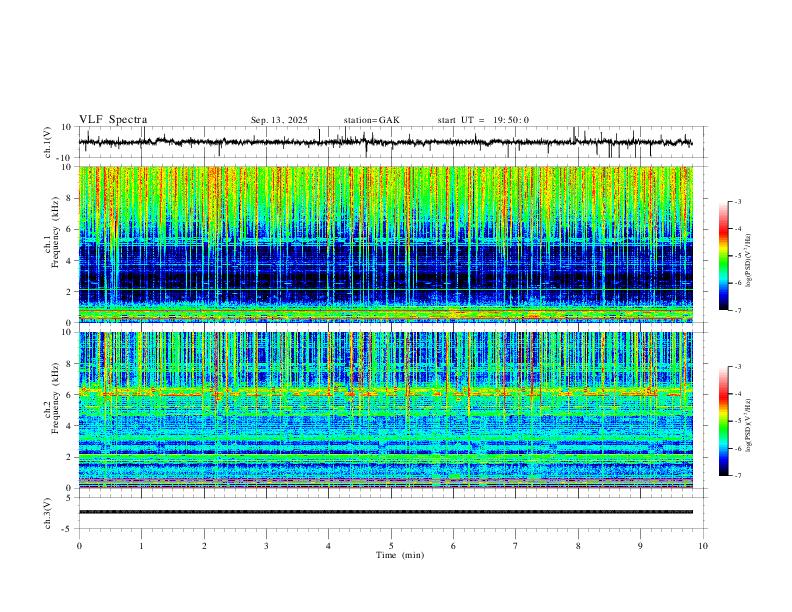Click the lower PSD color scale bar

723,421
